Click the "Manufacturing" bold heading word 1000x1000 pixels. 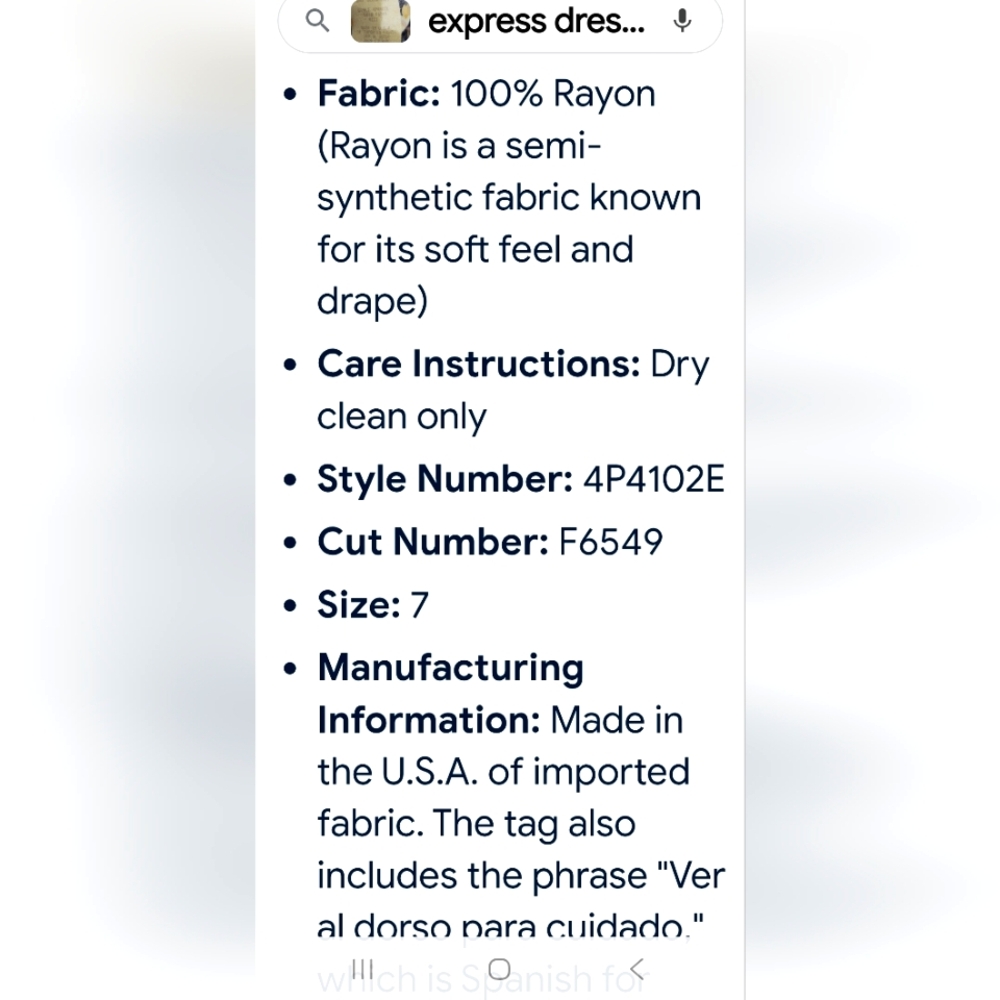pos(451,668)
